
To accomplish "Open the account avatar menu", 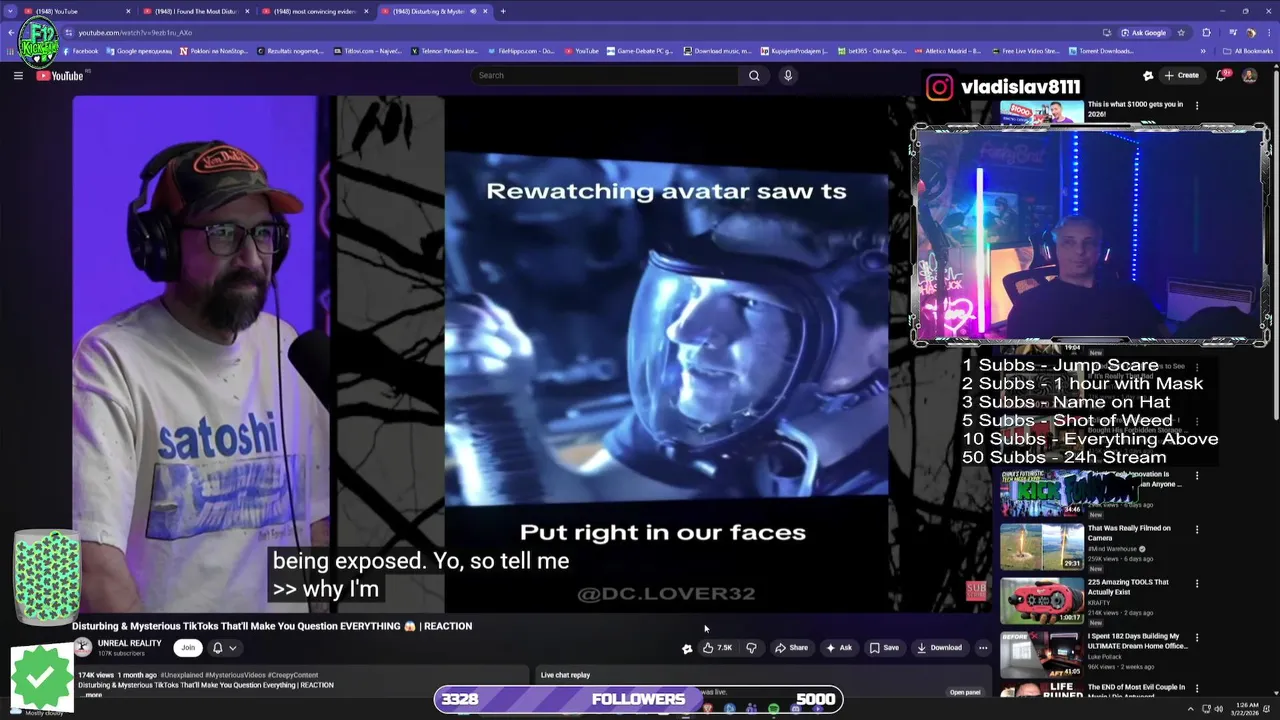I will pyautogui.click(x=1249, y=75).
